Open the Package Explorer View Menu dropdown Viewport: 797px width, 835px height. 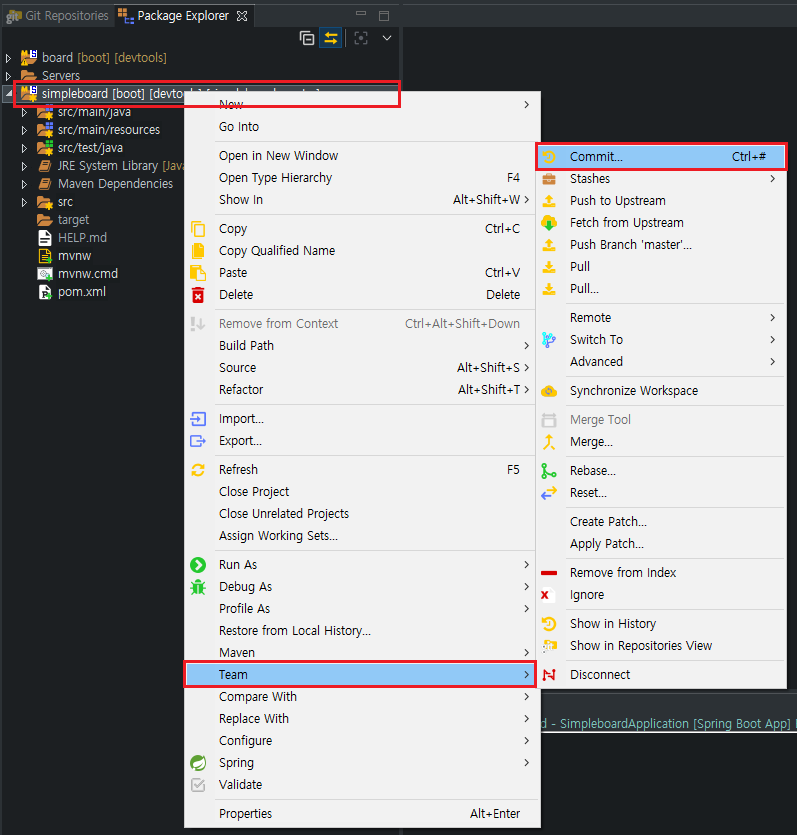[x=387, y=38]
